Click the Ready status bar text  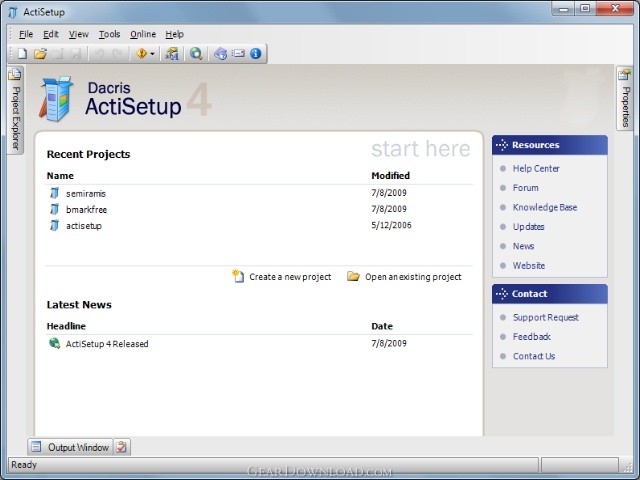click(x=24, y=464)
